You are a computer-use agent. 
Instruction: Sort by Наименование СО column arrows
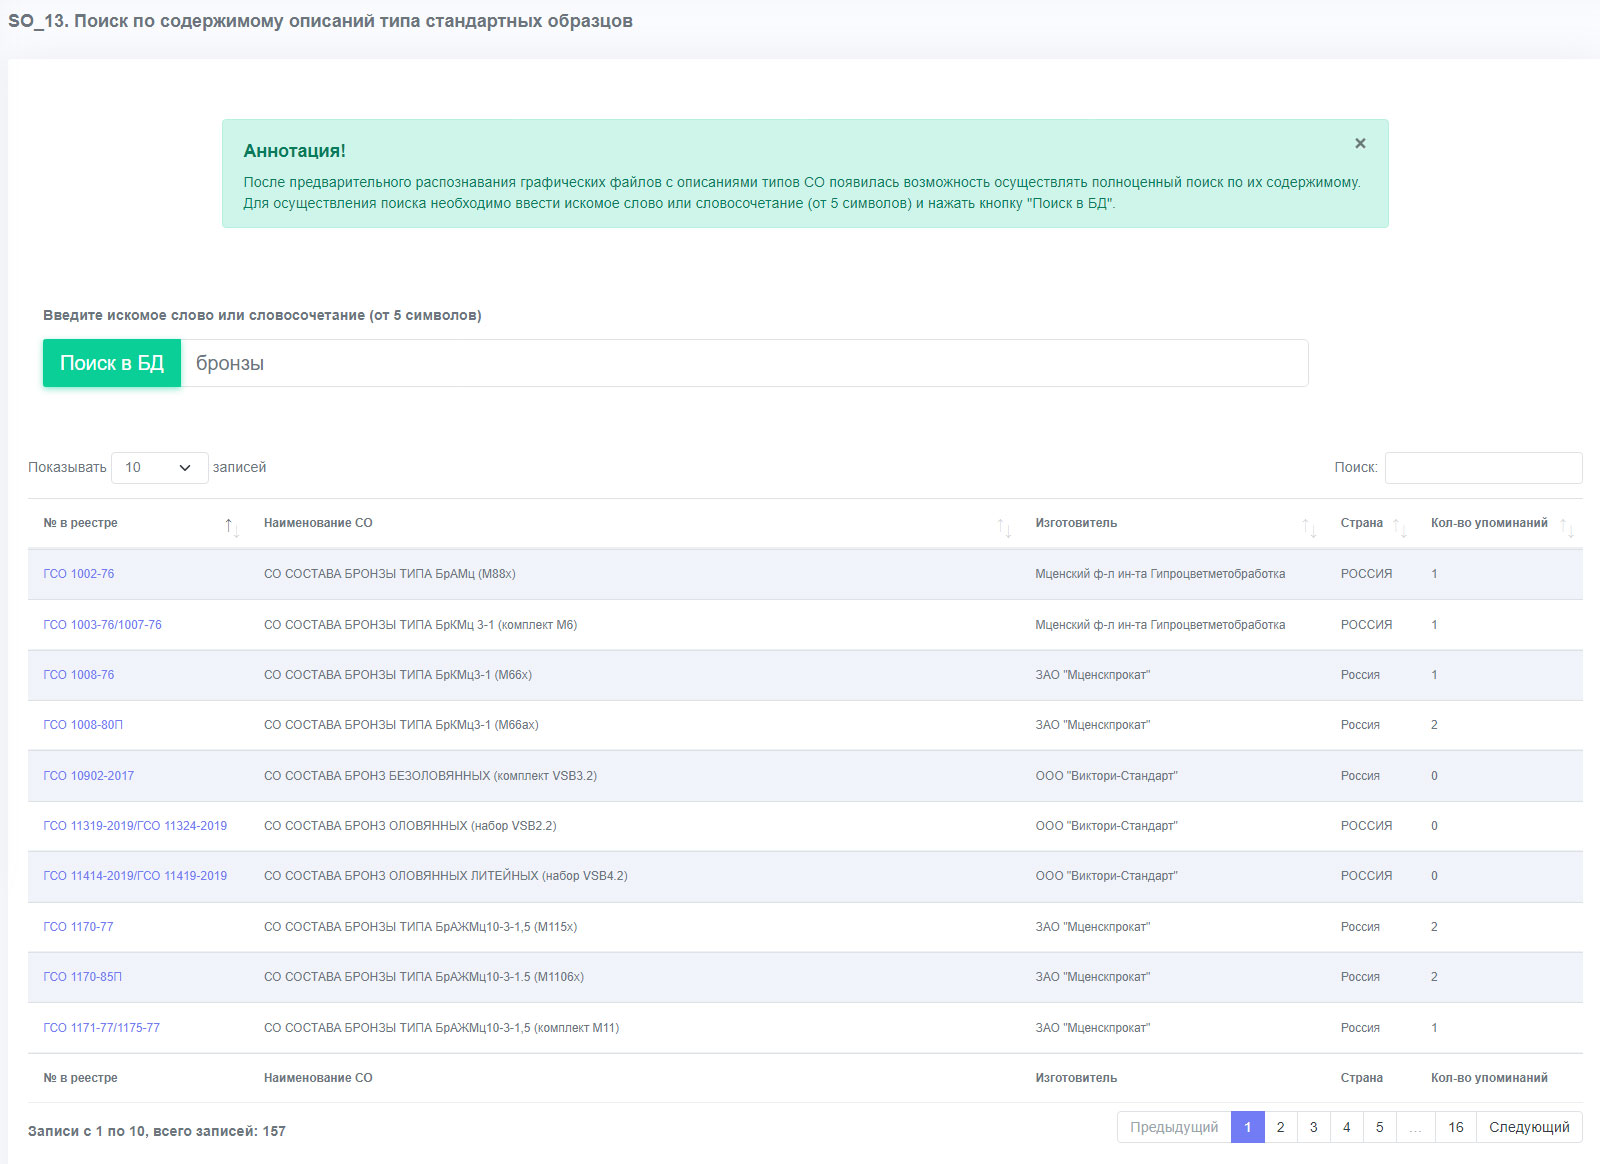pyautogui.click(x=1004, y=527)
